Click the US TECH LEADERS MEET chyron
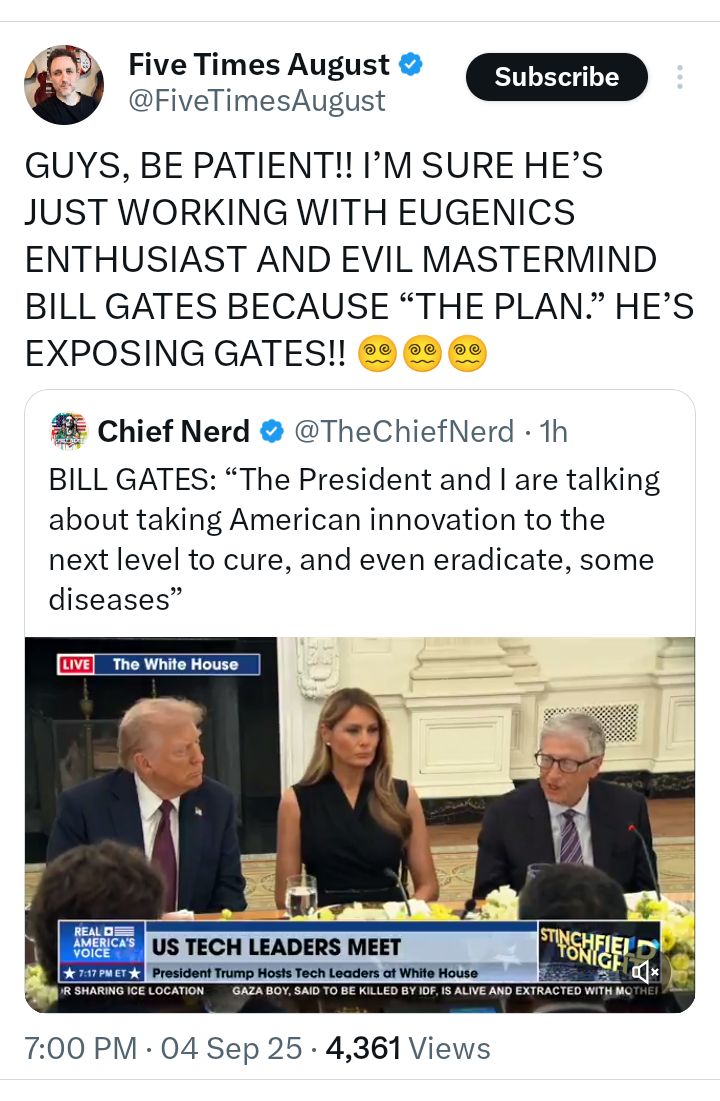The image size is (720, 1101). pyautogui.click(x=276, y=947)
